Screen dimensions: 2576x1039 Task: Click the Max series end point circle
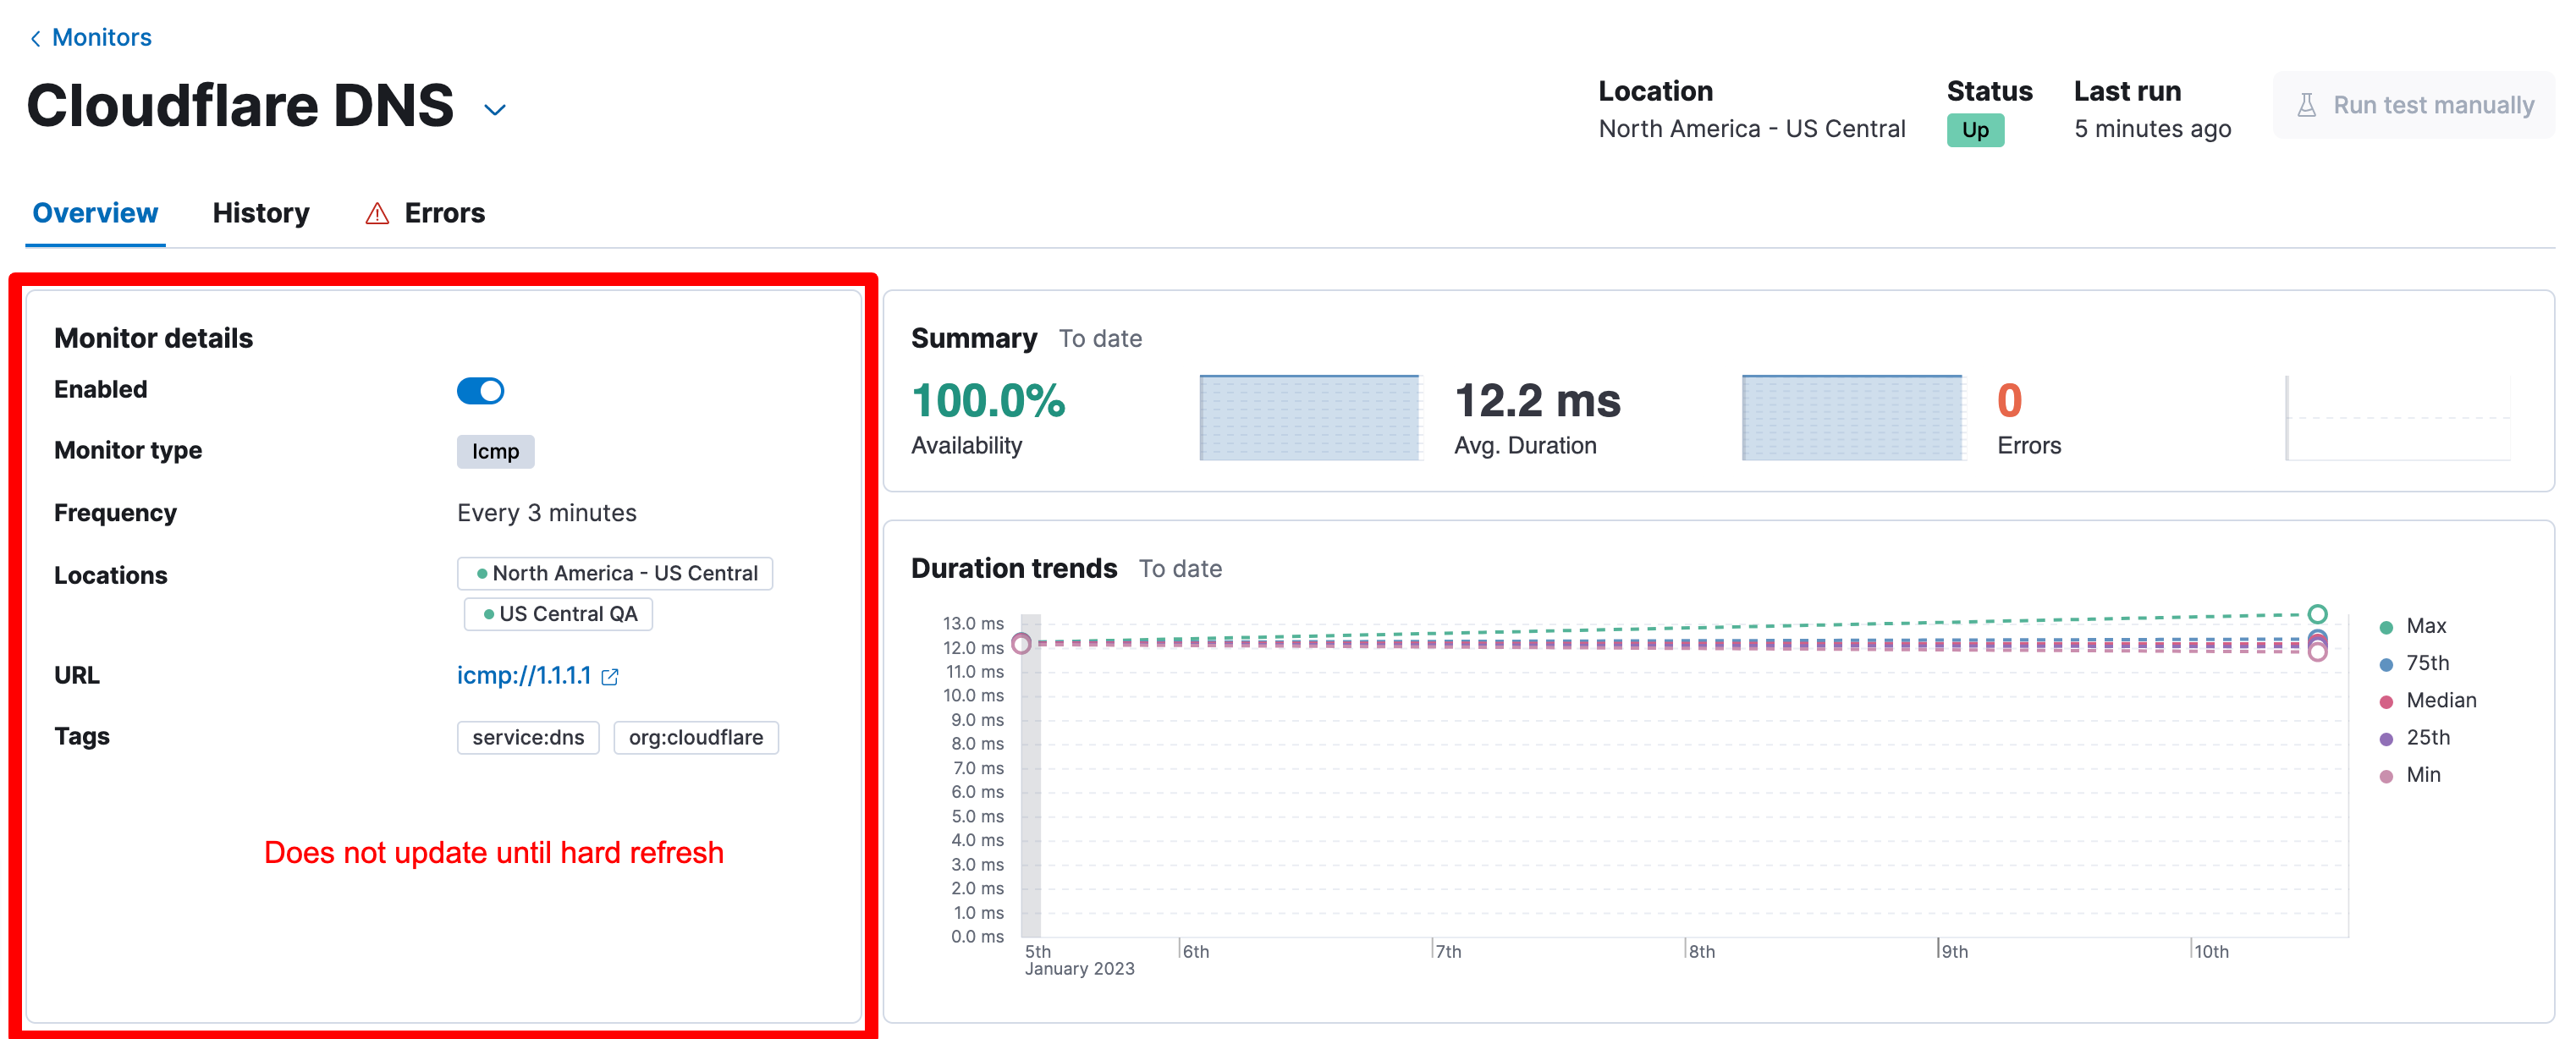tap(2317, 614)
